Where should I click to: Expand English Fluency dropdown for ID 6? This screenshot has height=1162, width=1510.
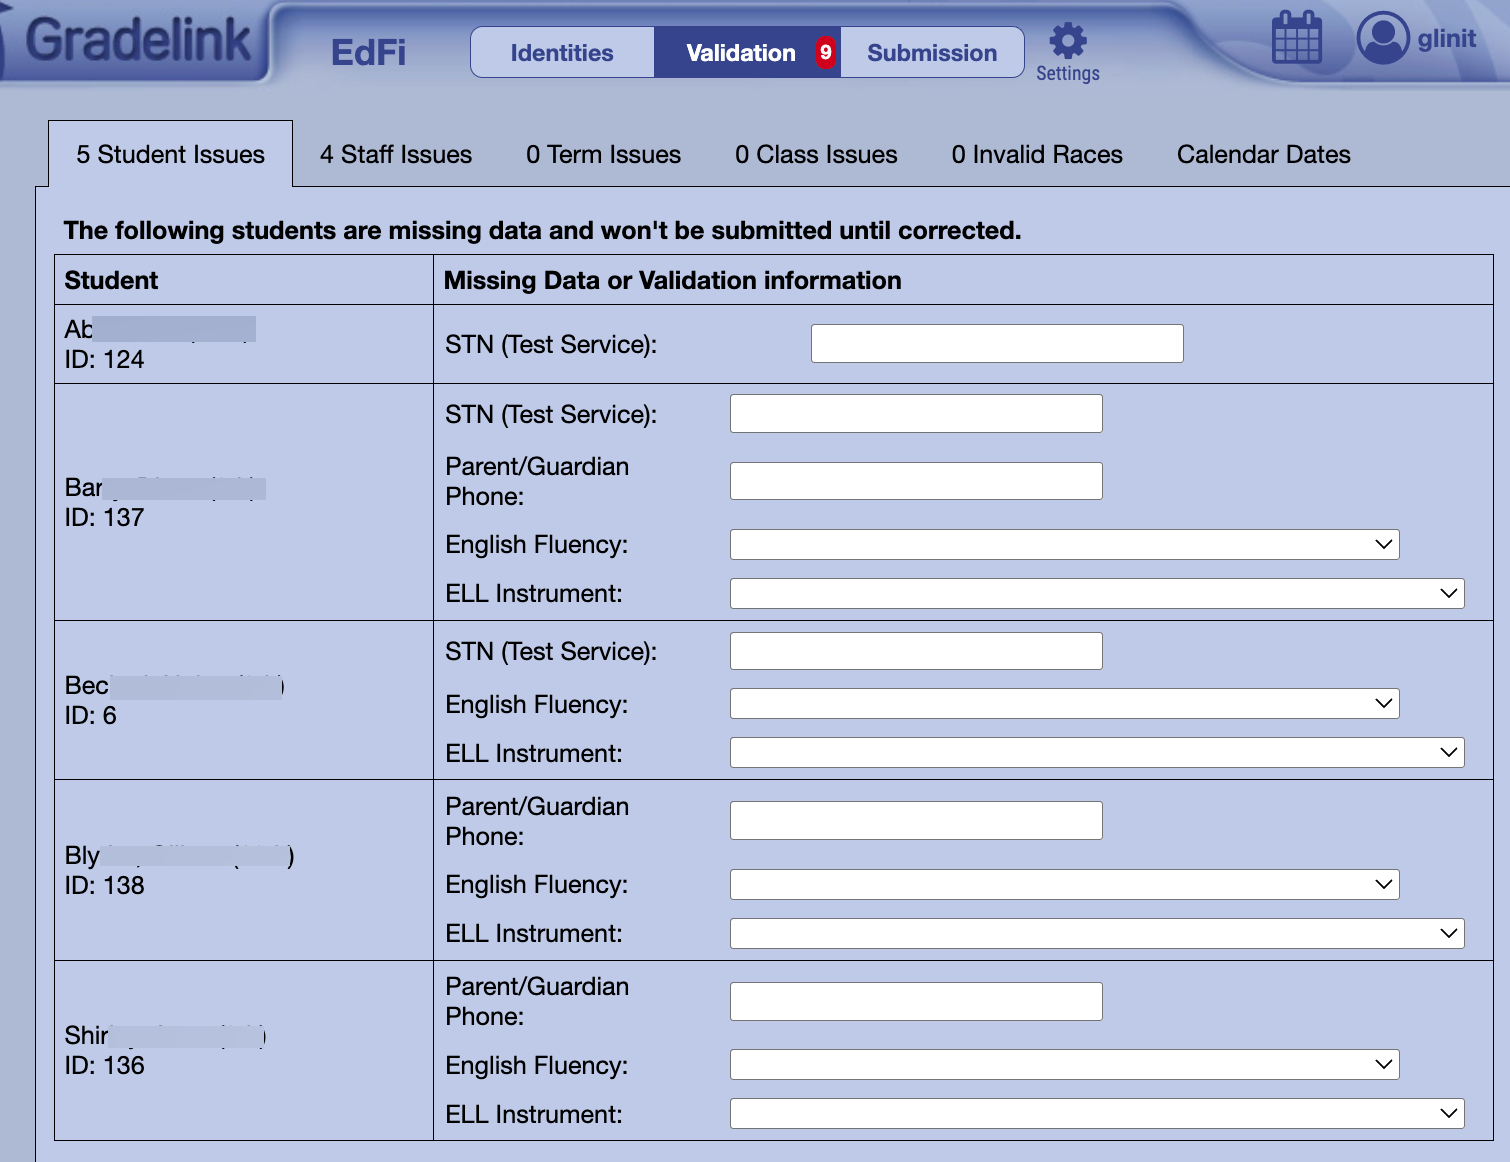tap(1065, 704)
